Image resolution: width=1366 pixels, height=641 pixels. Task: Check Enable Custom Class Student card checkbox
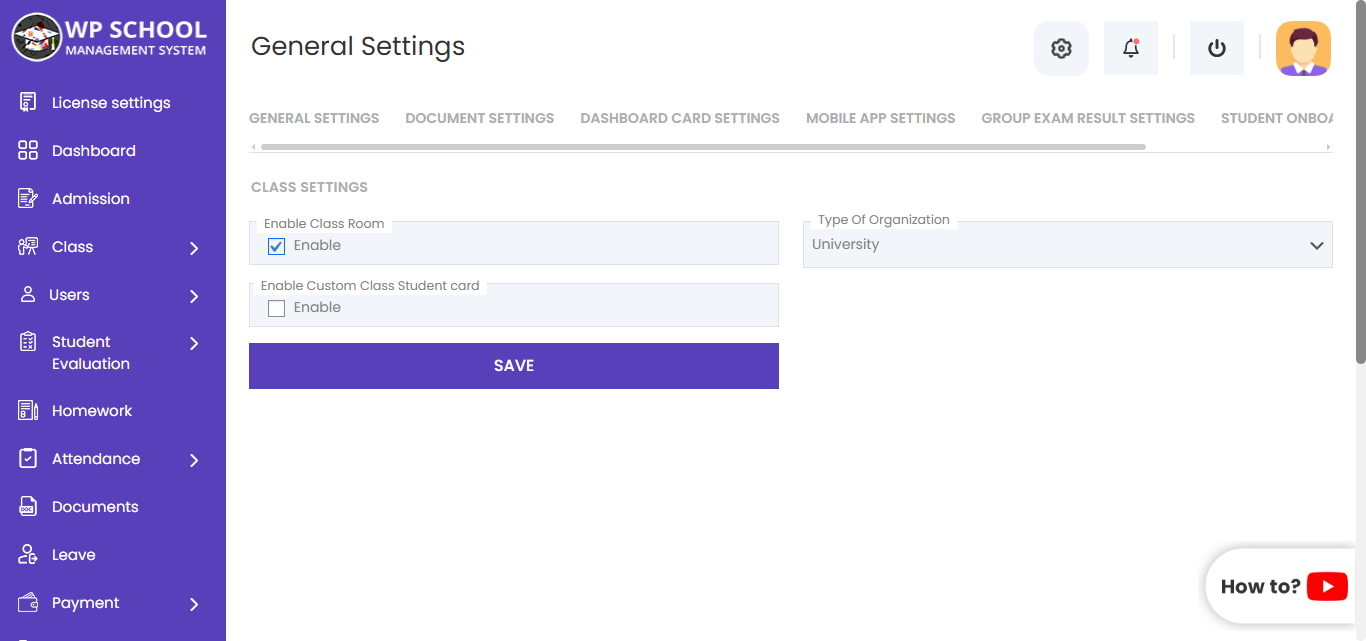[x=277, y=308]
